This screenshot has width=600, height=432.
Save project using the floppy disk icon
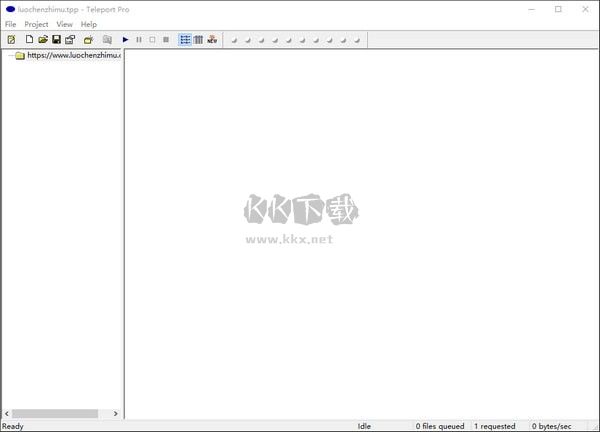click(x=57, y=39)
